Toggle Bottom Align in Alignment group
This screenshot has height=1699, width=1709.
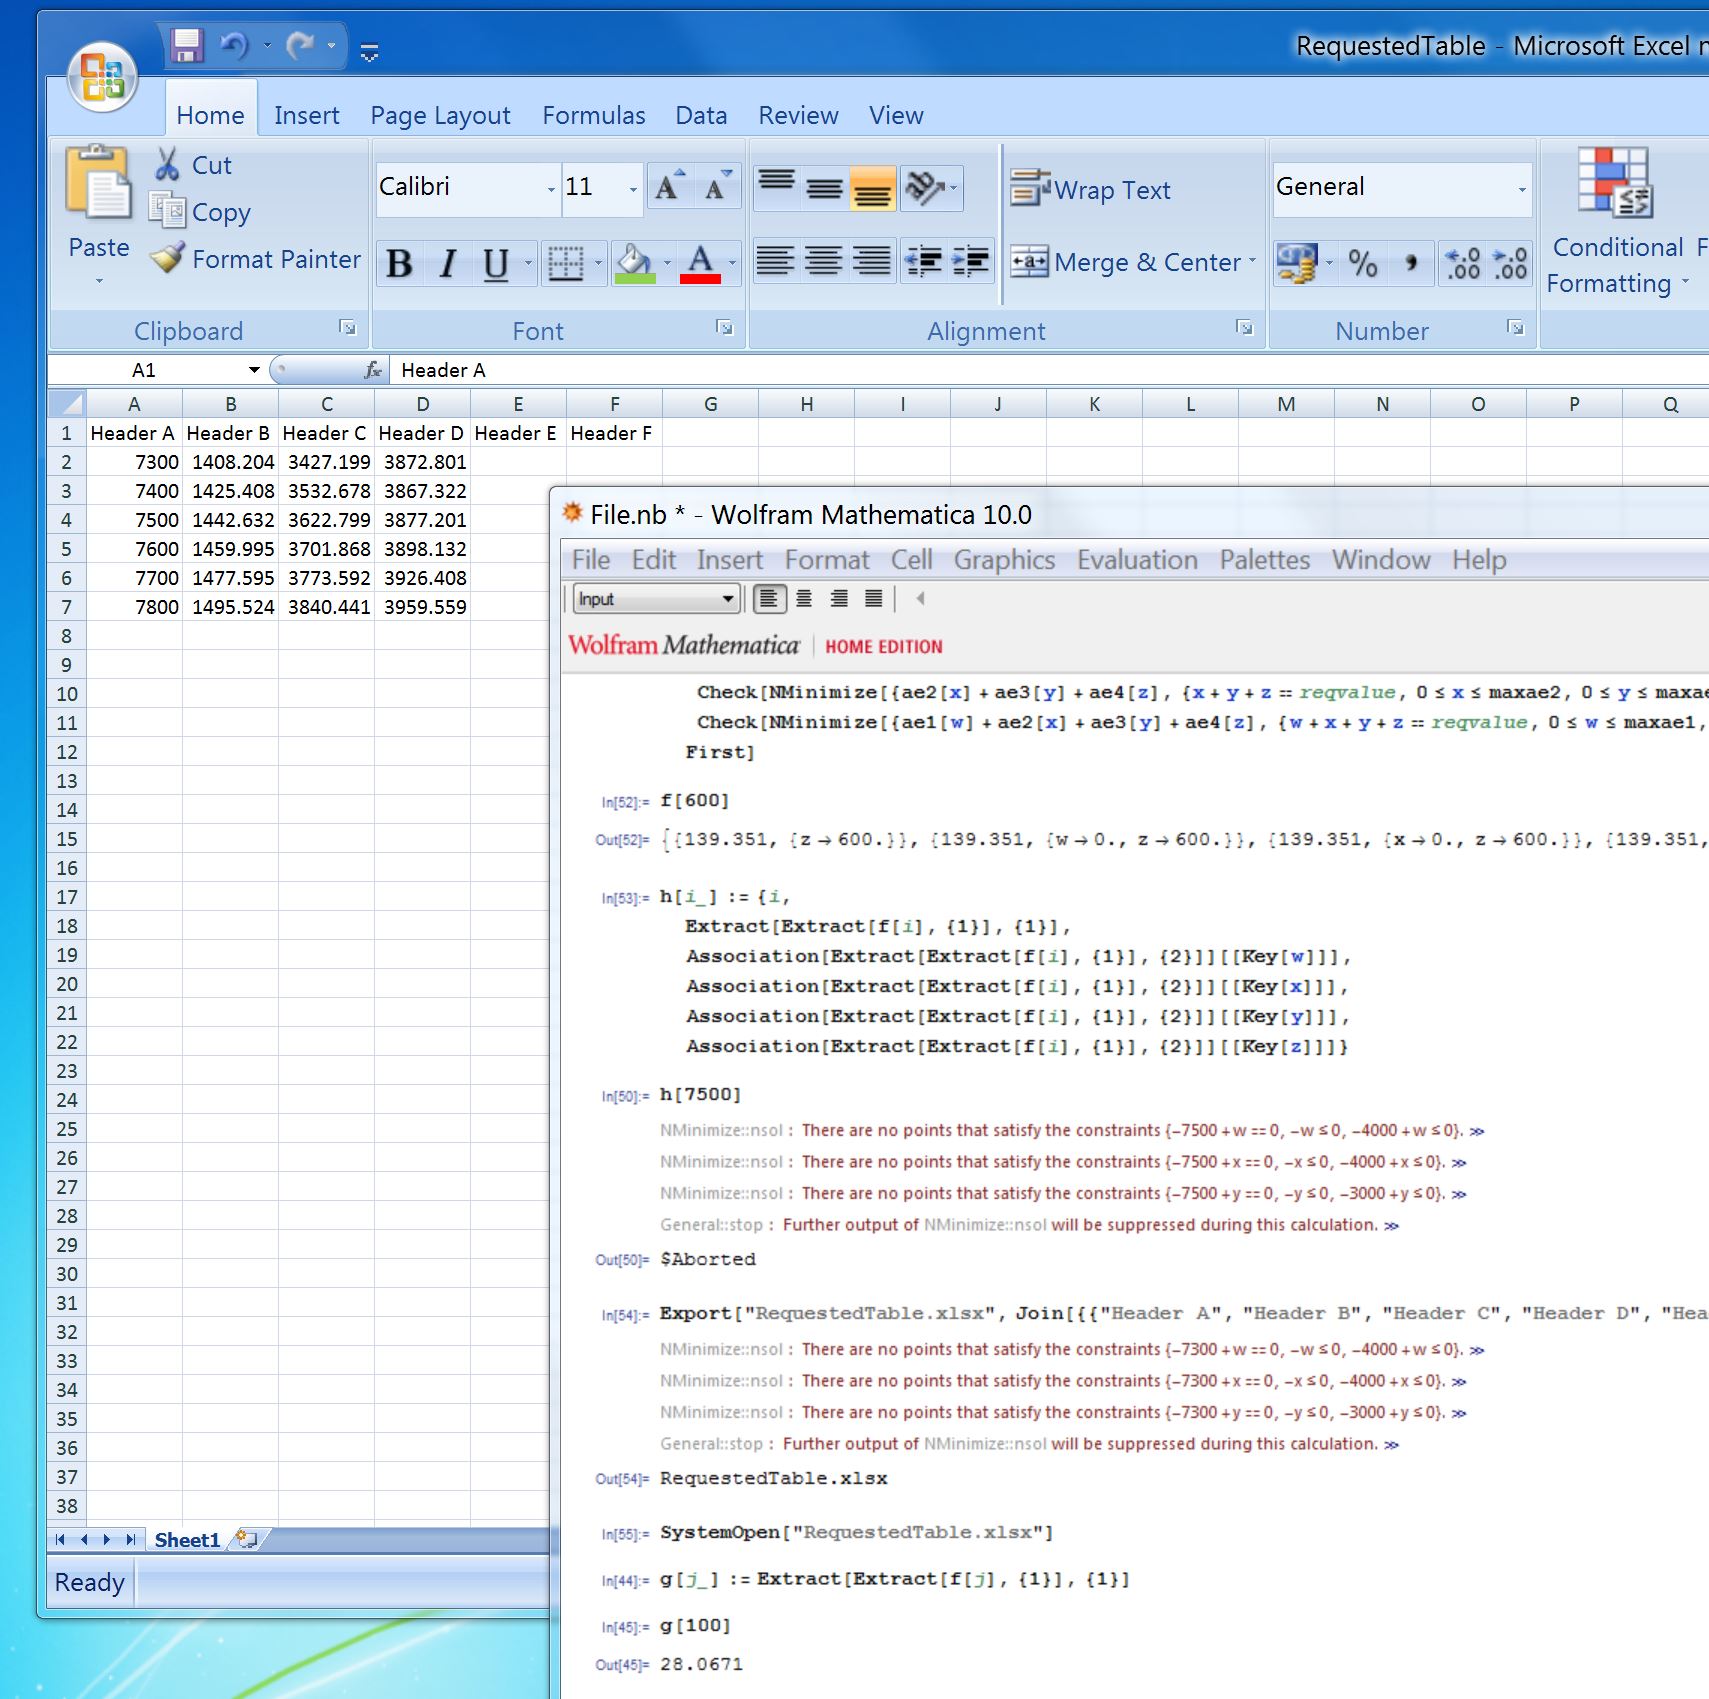872,187
